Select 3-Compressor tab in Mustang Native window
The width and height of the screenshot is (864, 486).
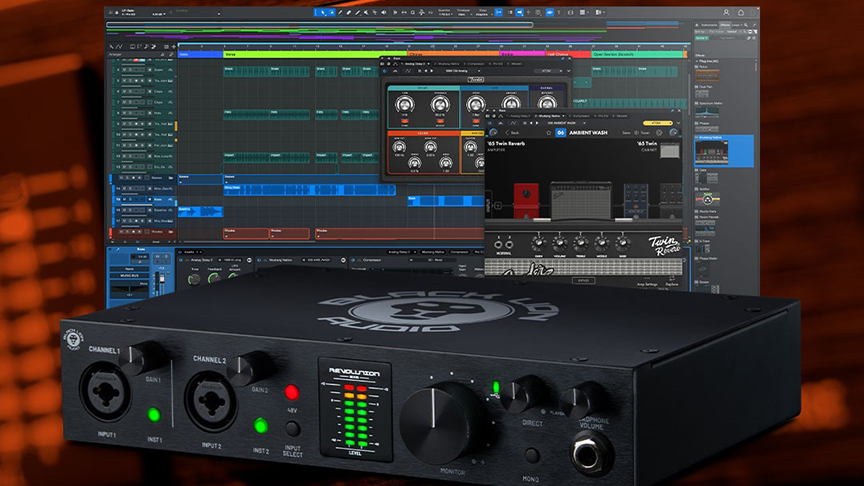pyautogui.click(x=580, y=116)
